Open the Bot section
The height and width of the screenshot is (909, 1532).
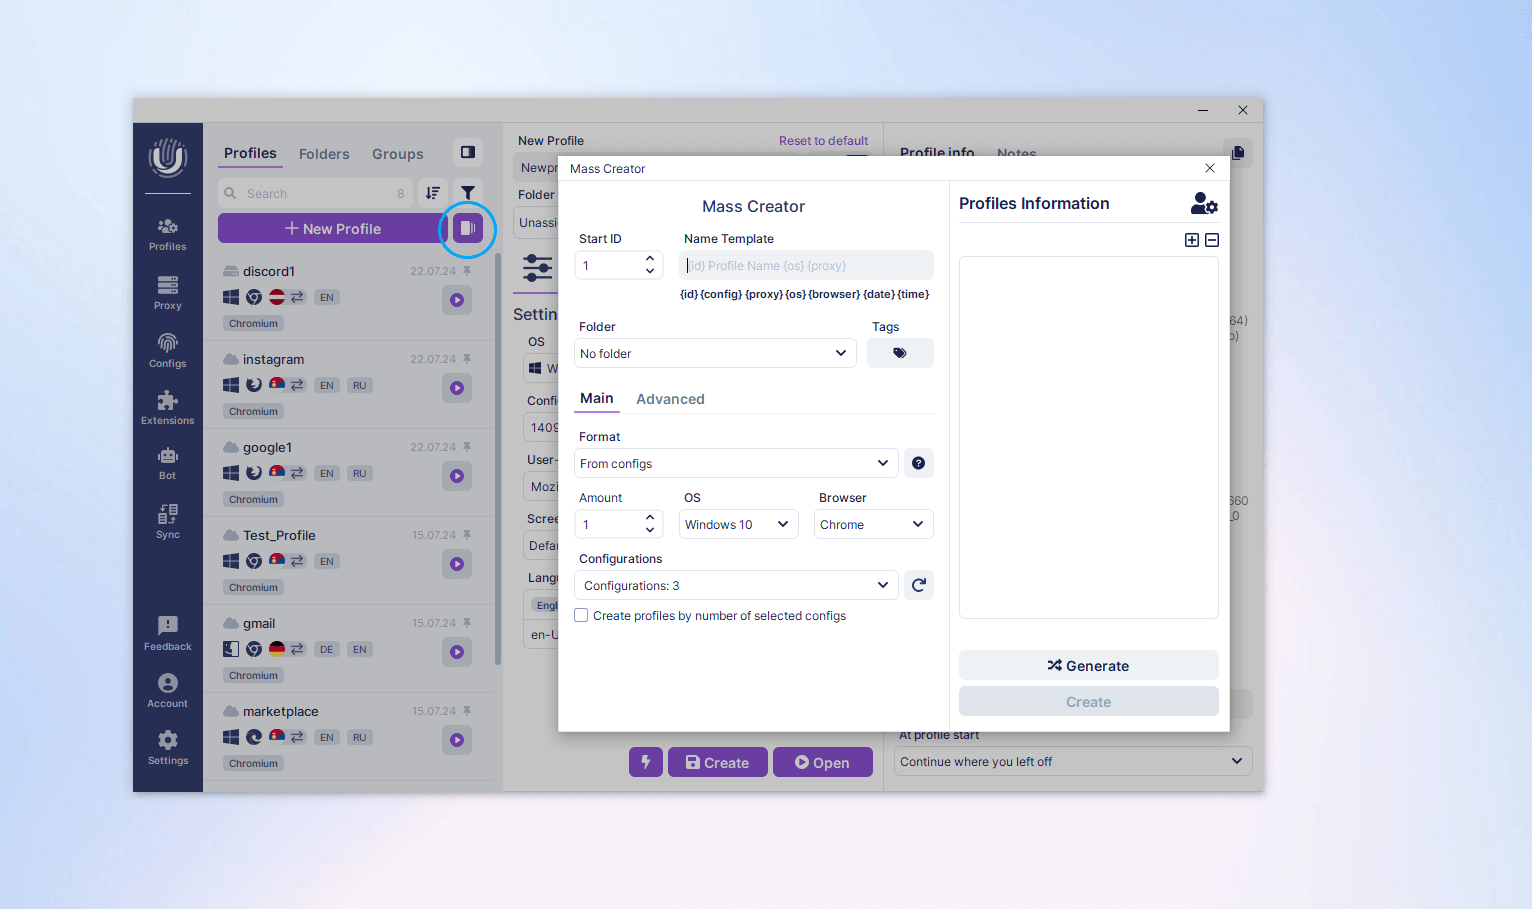(167, 463)
